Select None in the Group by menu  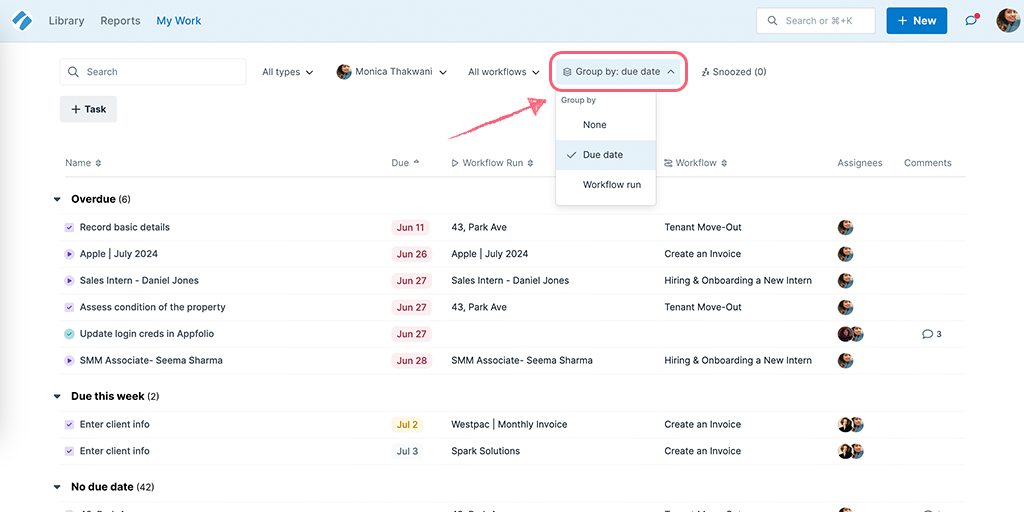pos(605,125)
